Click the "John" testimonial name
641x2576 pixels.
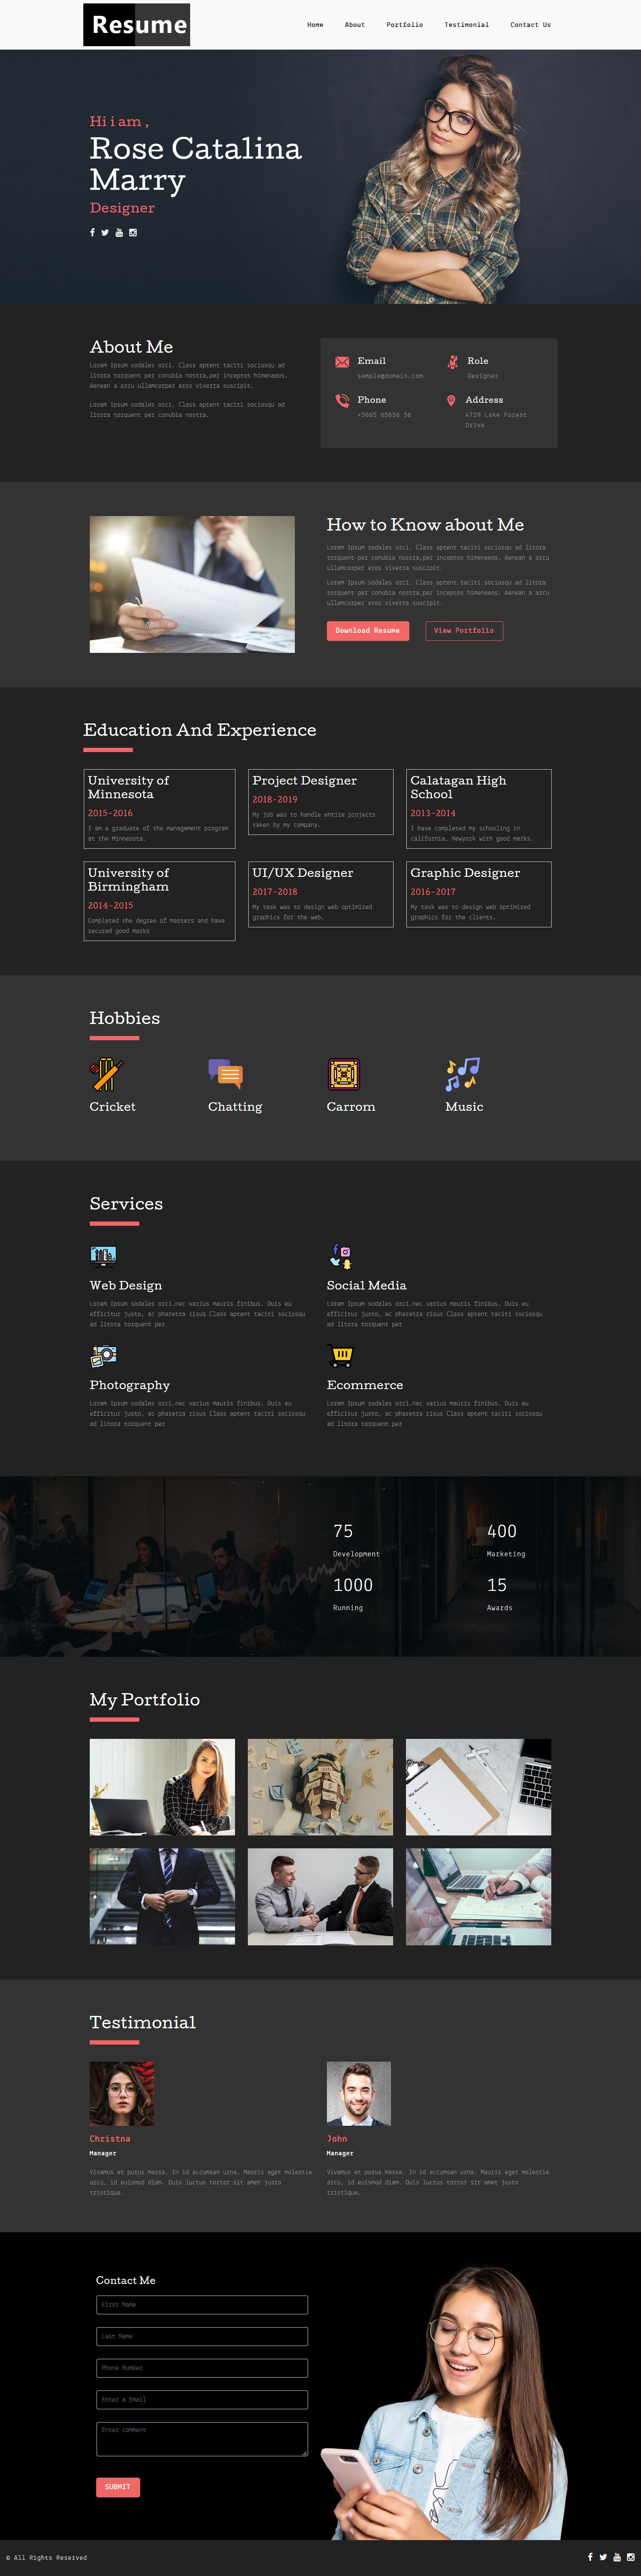coord(337,2139)
